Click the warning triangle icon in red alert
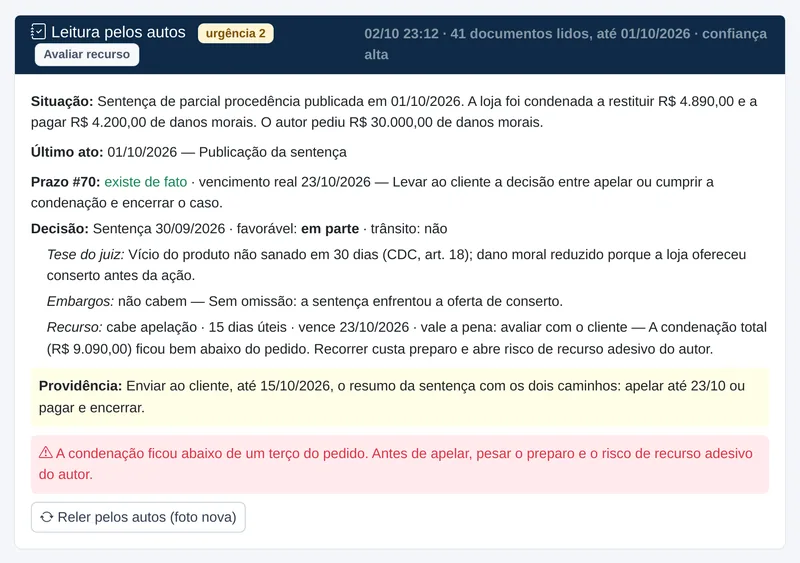 45,453
